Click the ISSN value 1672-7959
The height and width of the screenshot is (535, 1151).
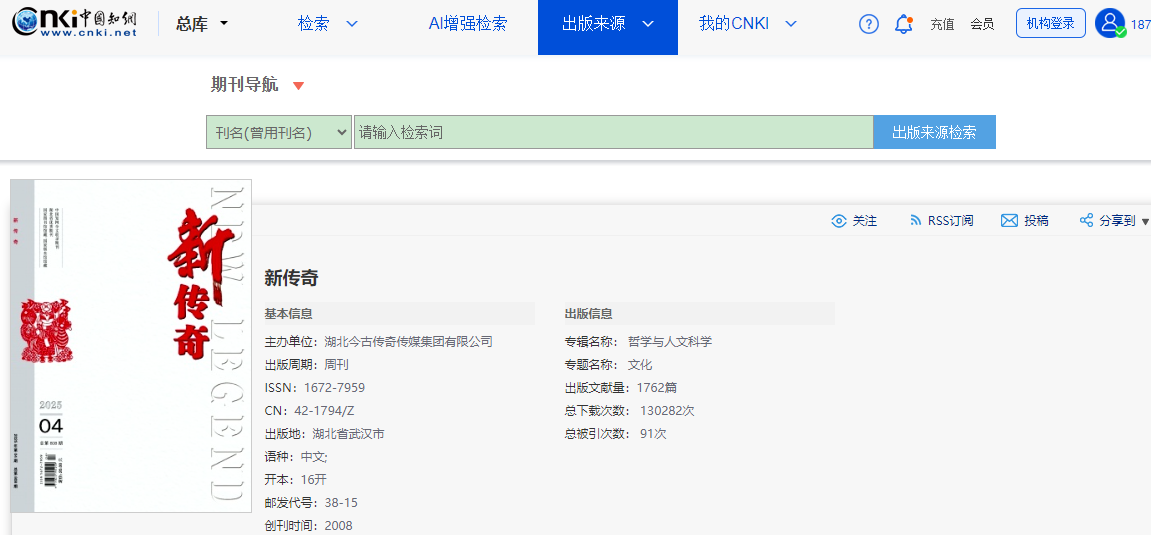pos(334,387)
